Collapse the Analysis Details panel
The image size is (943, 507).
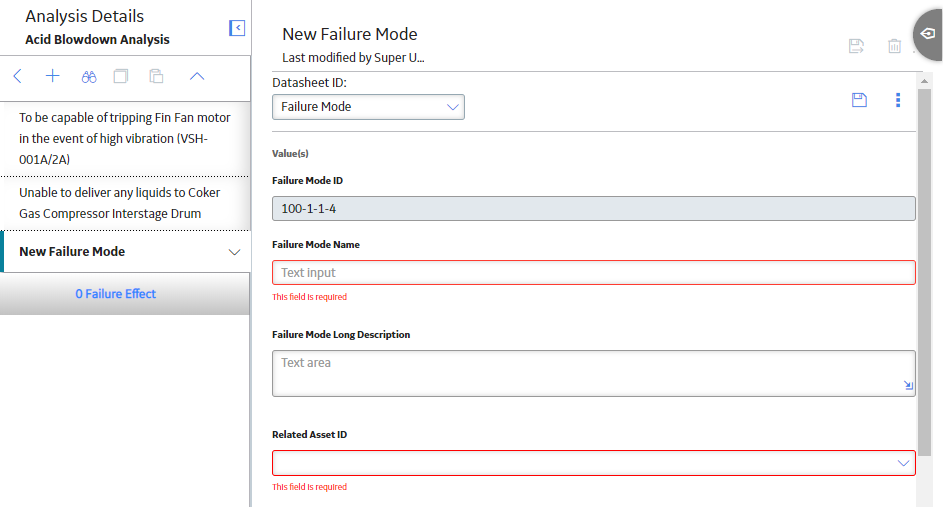click(237, 28)
